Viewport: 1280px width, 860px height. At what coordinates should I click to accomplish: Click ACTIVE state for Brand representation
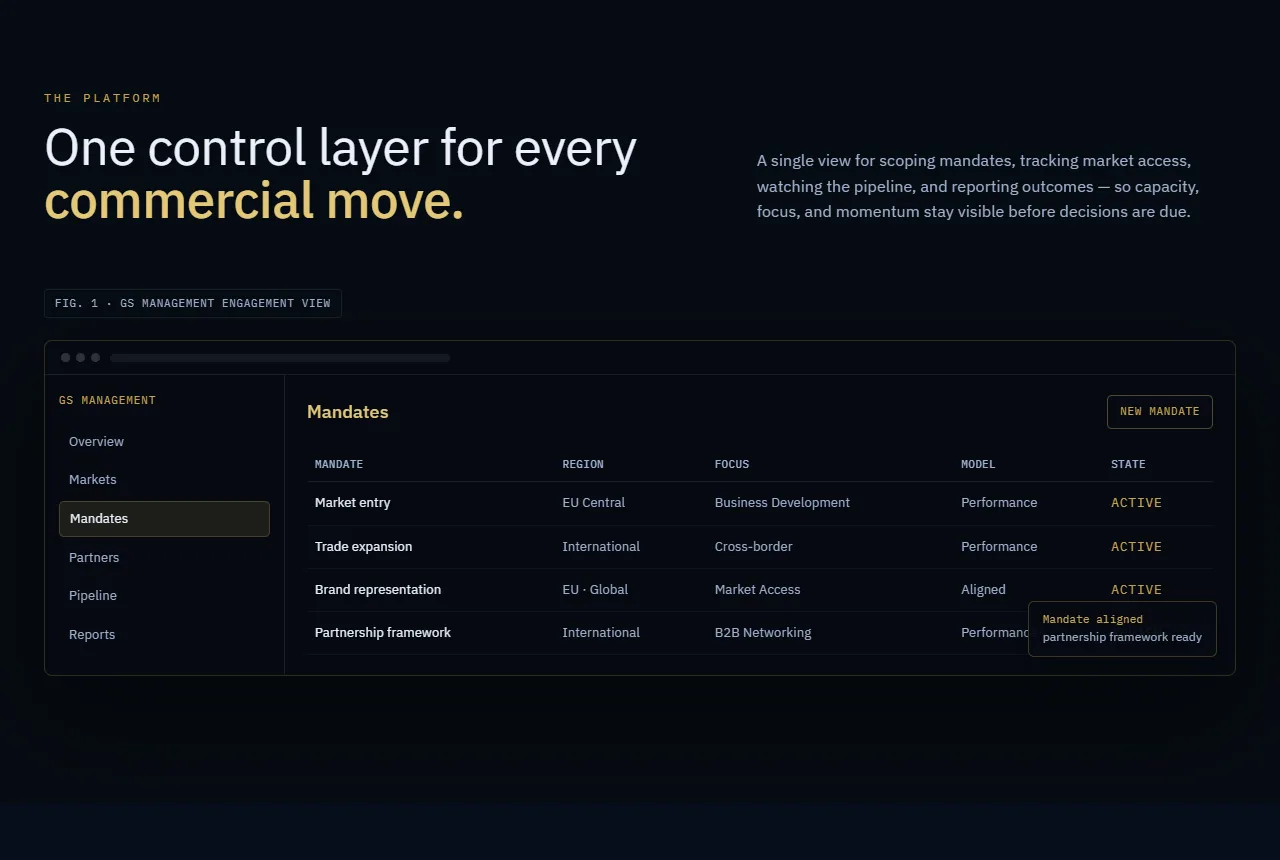point(1136,590)
